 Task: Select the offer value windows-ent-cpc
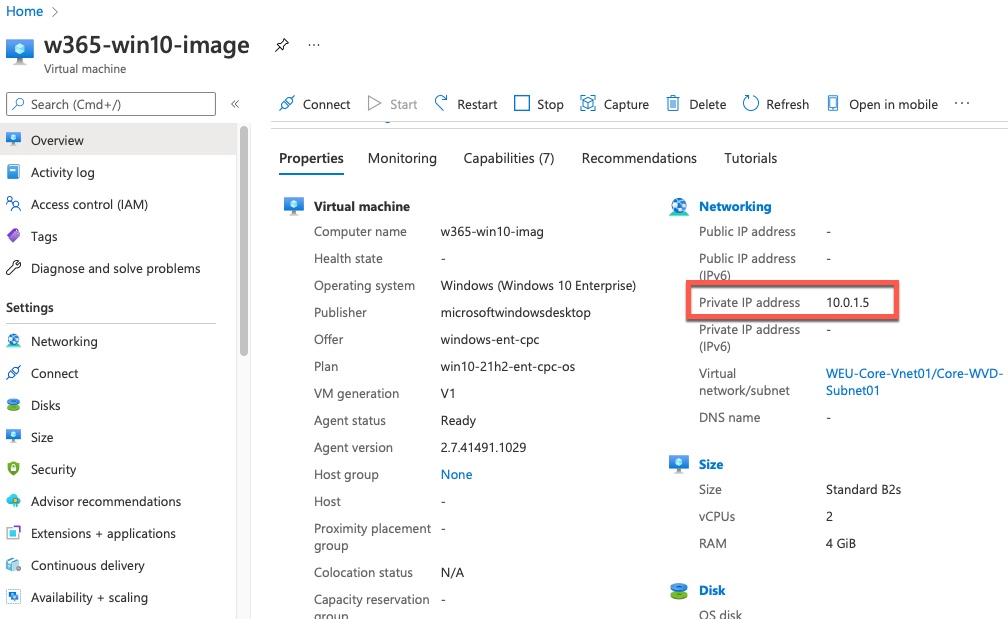coord(490,339)
